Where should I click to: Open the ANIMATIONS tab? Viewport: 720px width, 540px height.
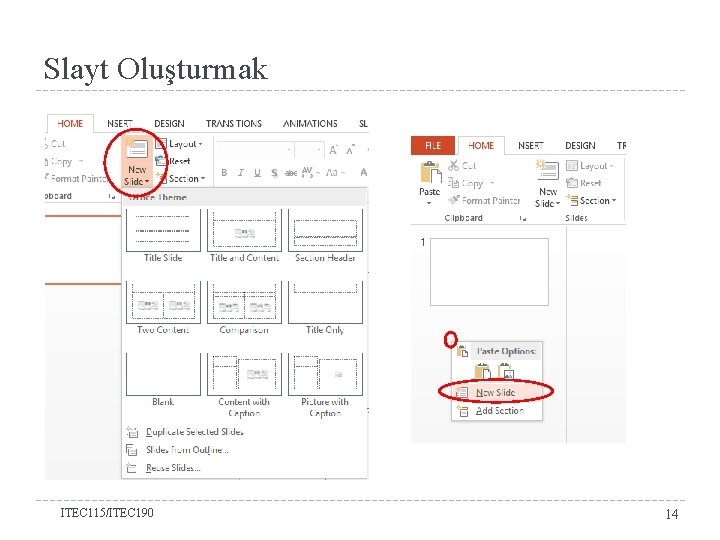pyautogui.click(x=310, y=124)
